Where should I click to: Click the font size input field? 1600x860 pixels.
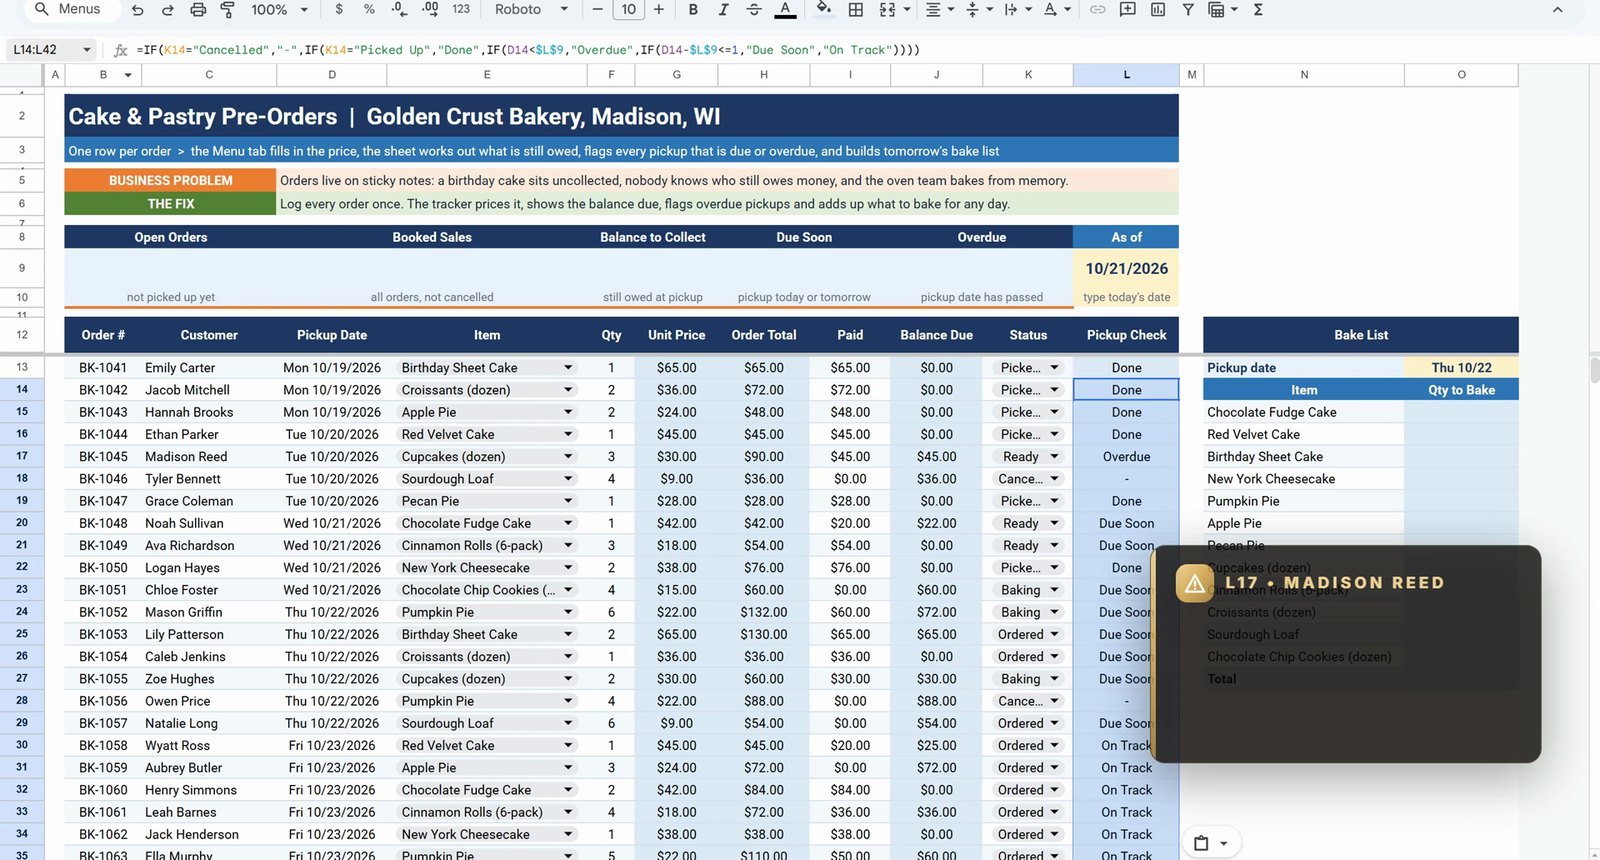(629, 9)
